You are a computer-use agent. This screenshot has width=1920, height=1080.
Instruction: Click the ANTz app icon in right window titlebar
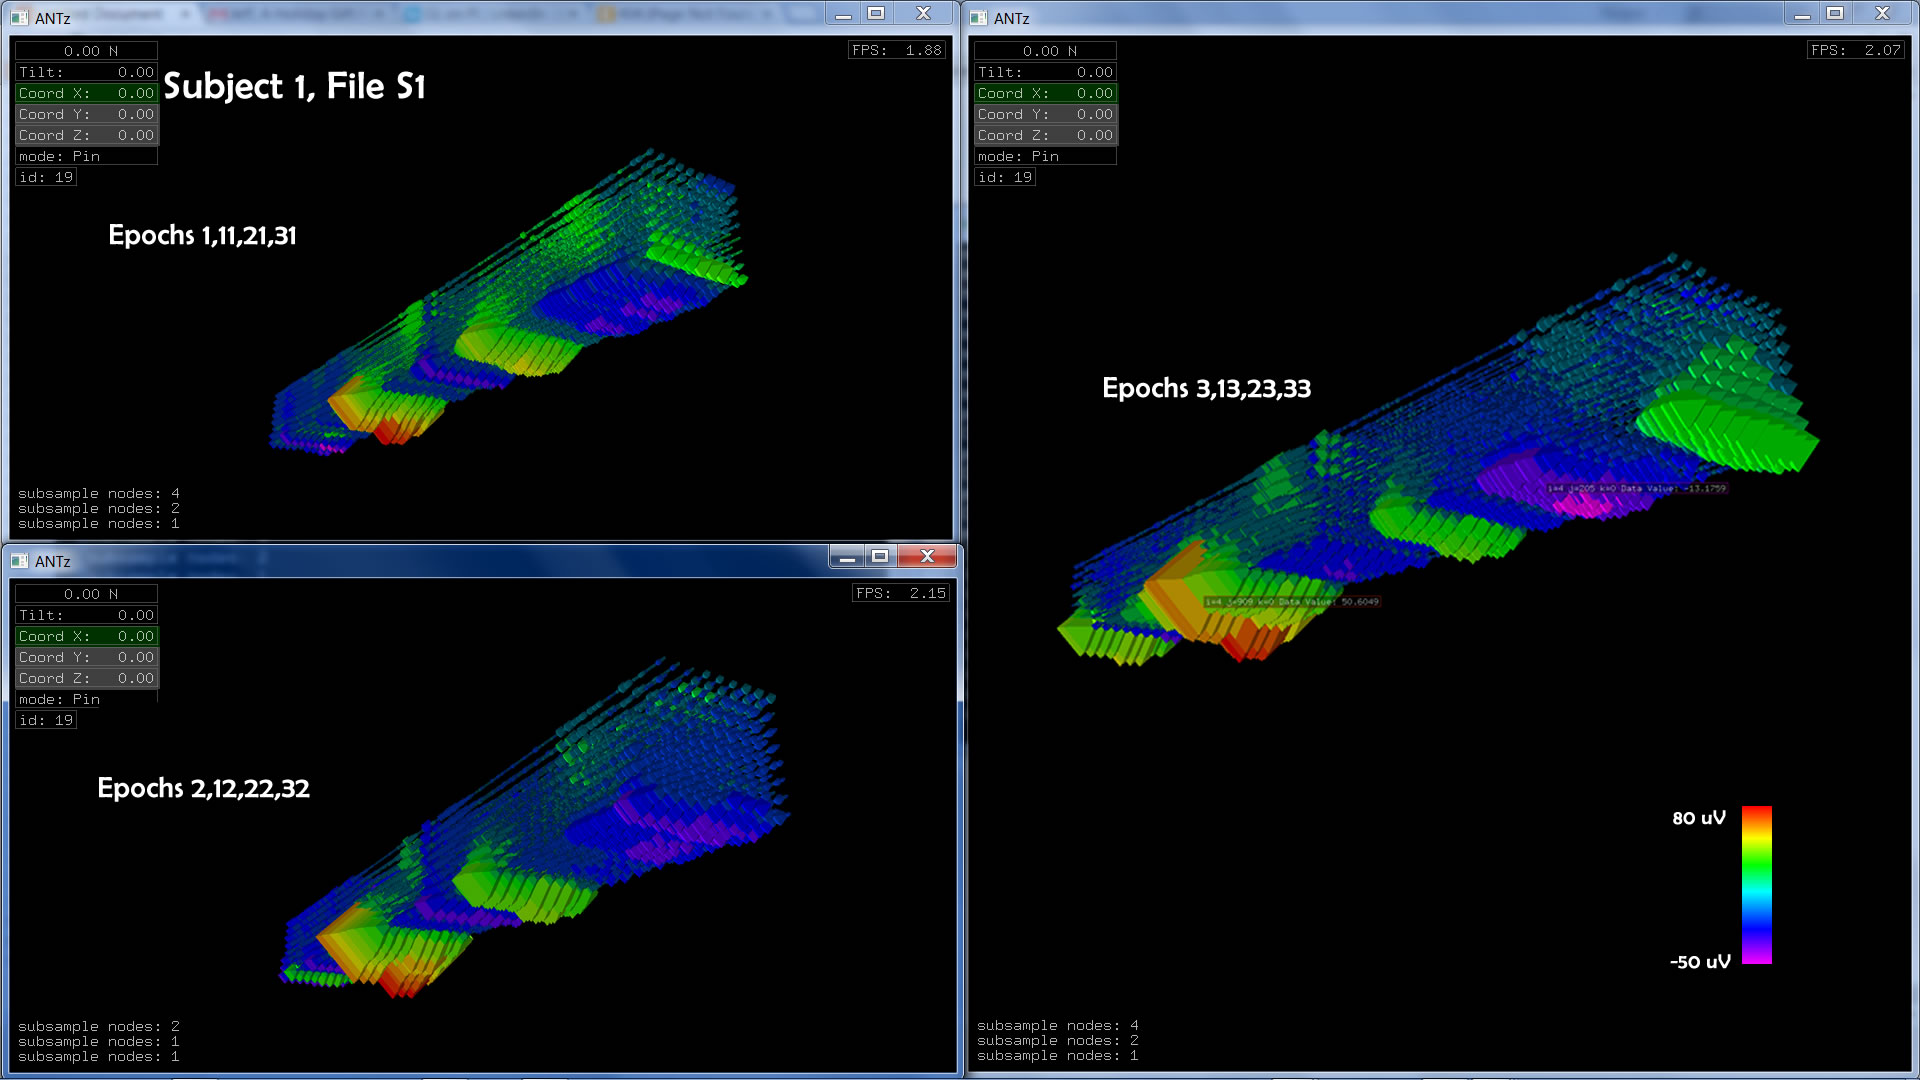(x=978, y=18)
